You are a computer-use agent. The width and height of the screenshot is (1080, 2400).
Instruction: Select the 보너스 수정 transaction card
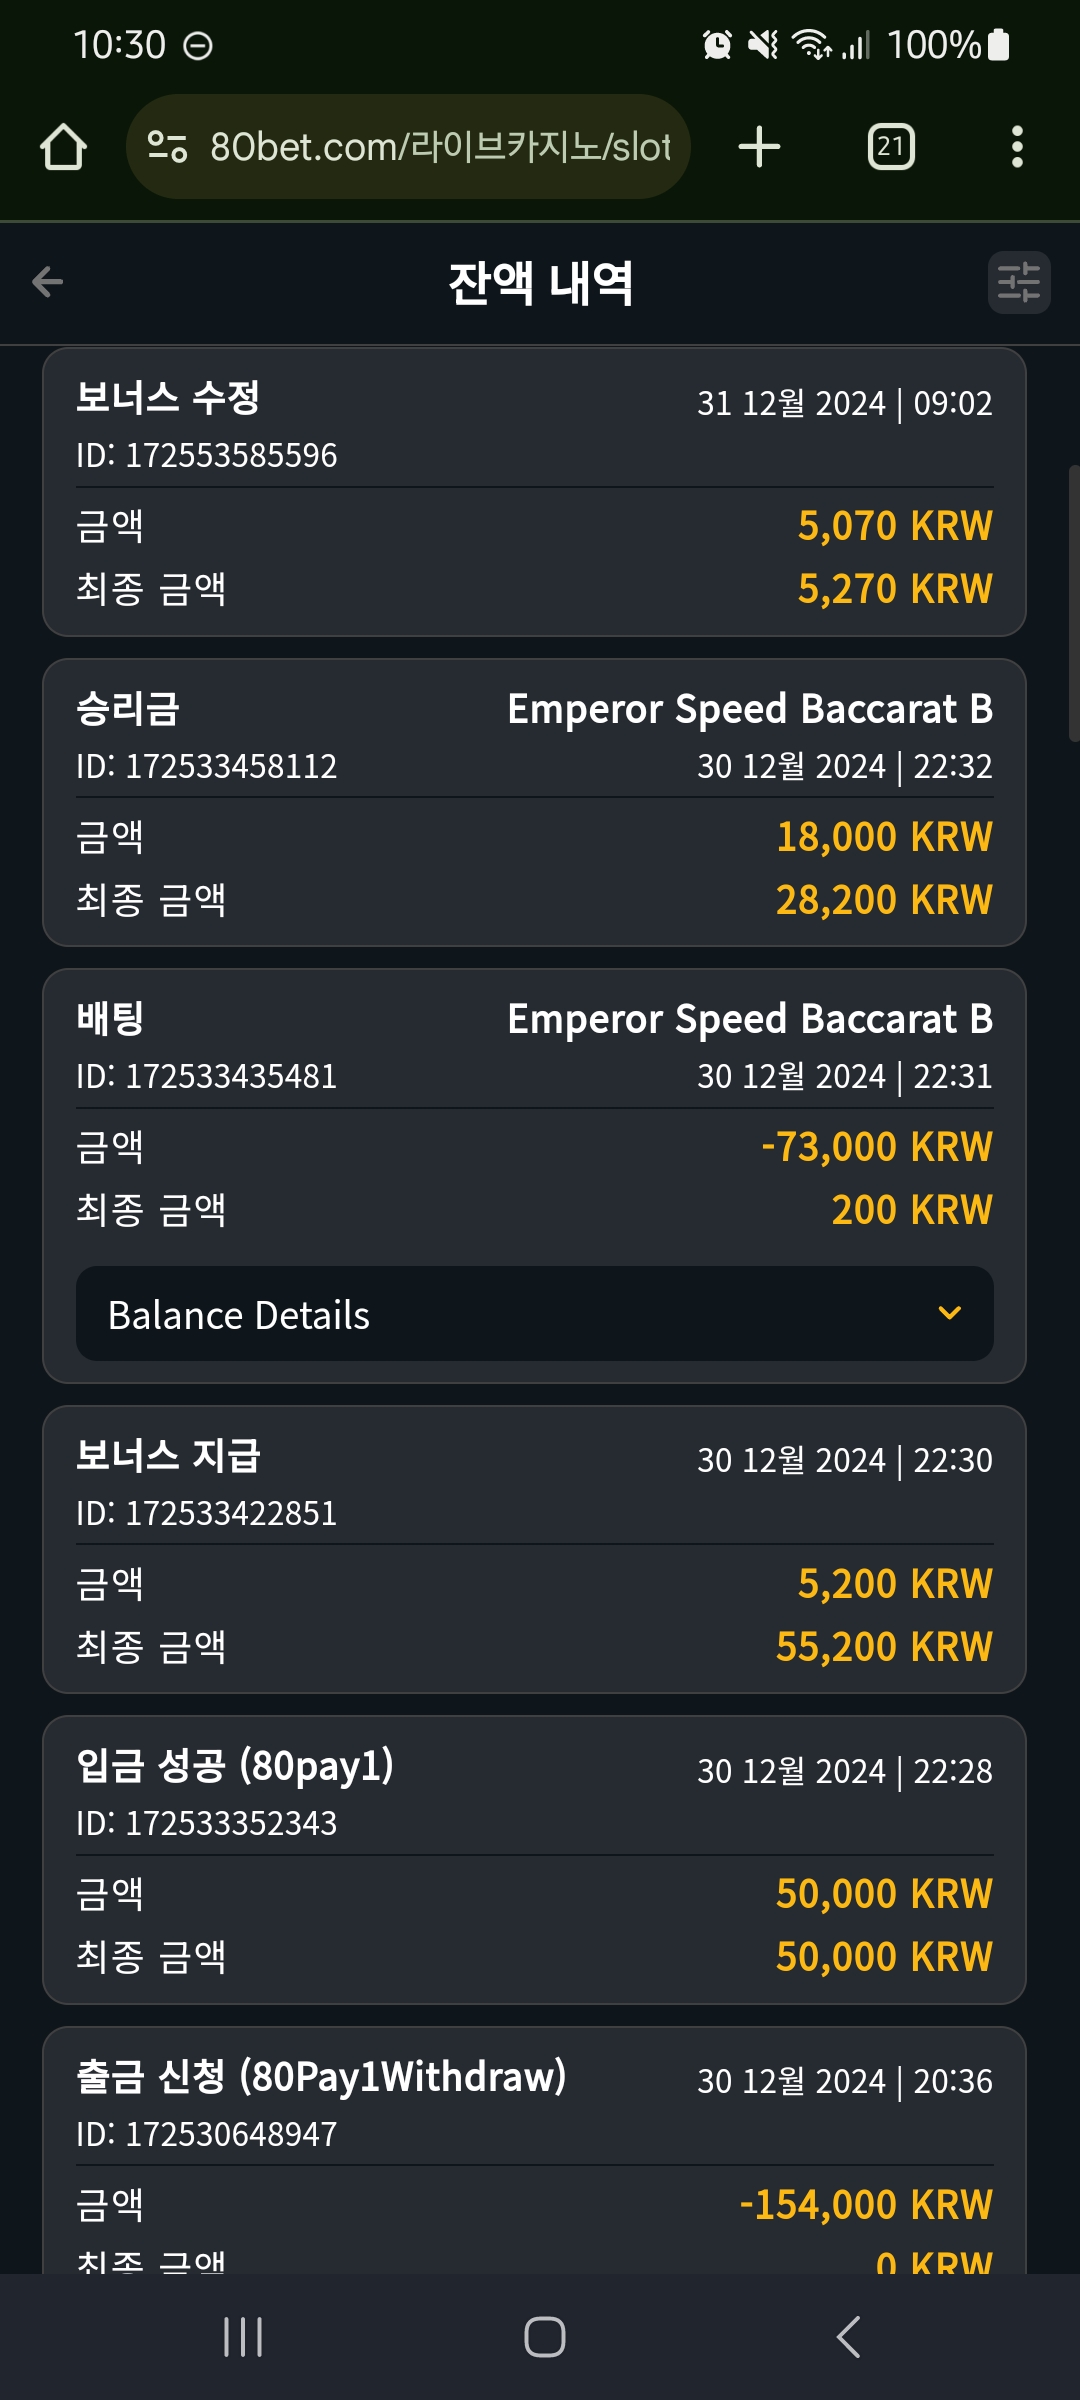pyautogui.click(x=535, y=492)
